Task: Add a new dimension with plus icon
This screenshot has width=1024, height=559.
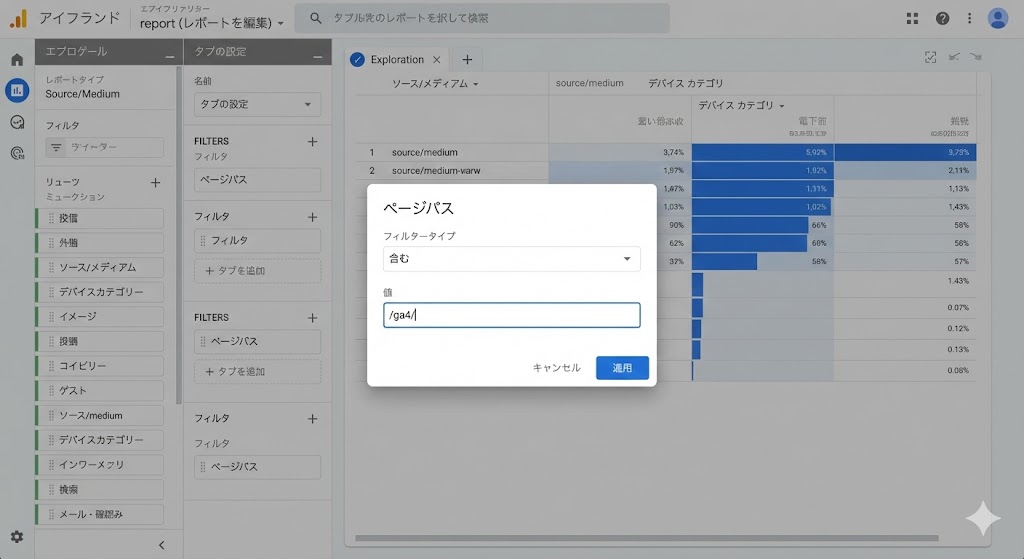Action: [155, 183]
